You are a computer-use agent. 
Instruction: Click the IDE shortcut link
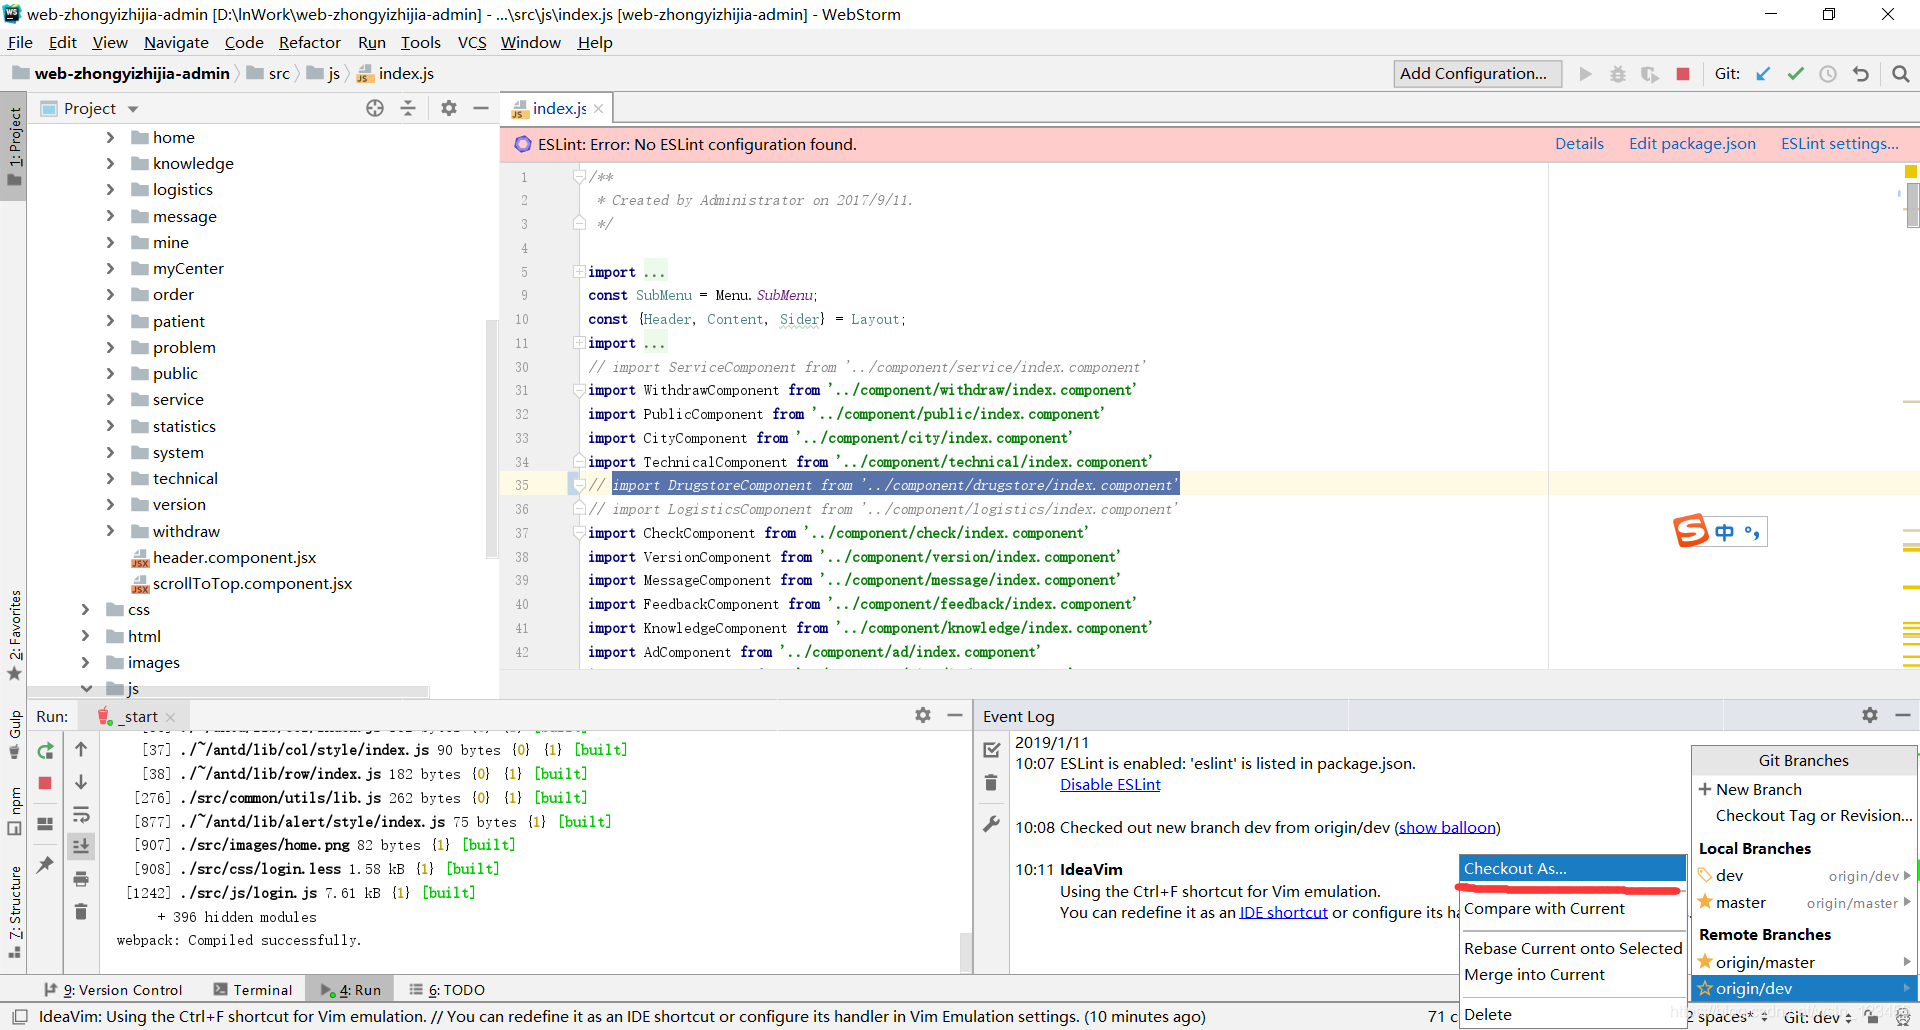[1283, 912]
